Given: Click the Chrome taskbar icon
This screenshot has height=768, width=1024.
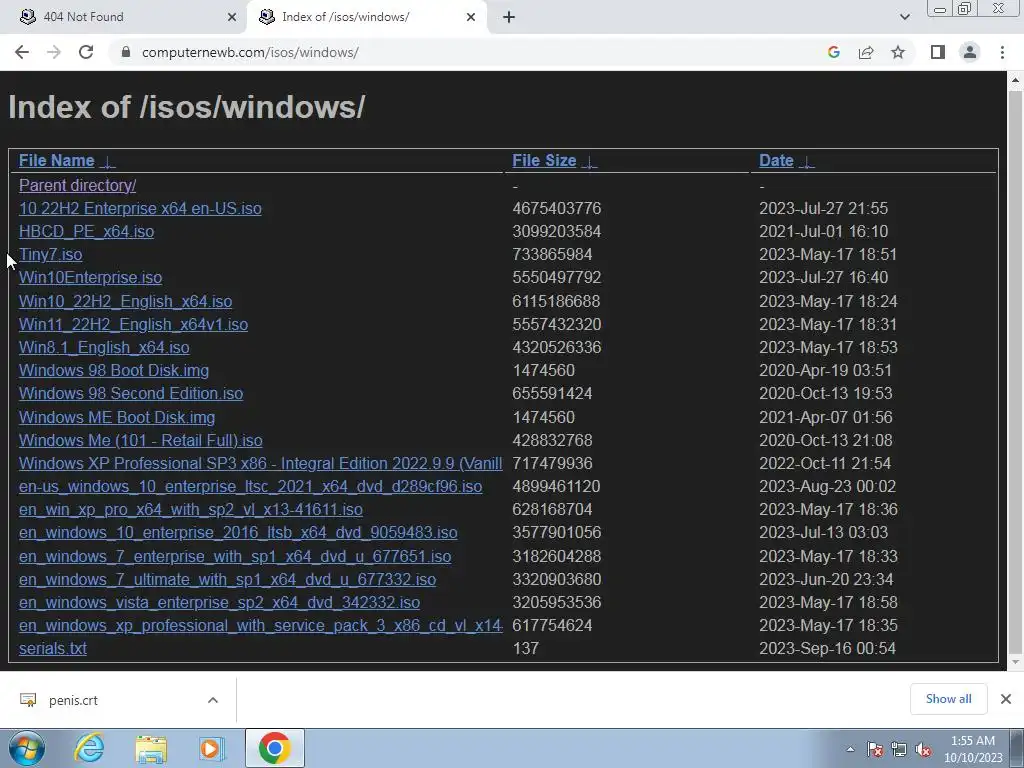Looking at the screenshot, I should pyautogui.click(x=274, y=748).
